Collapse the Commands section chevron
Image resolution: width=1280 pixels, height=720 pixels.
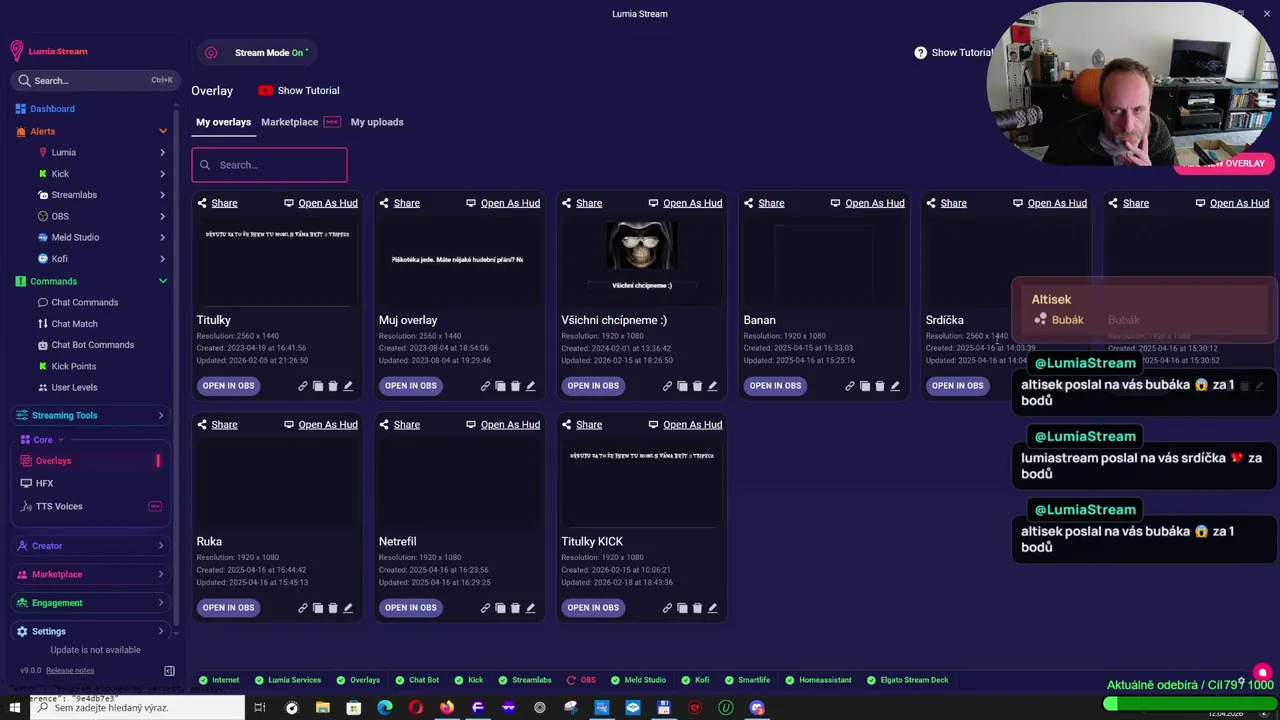click(x=163, y=281)
